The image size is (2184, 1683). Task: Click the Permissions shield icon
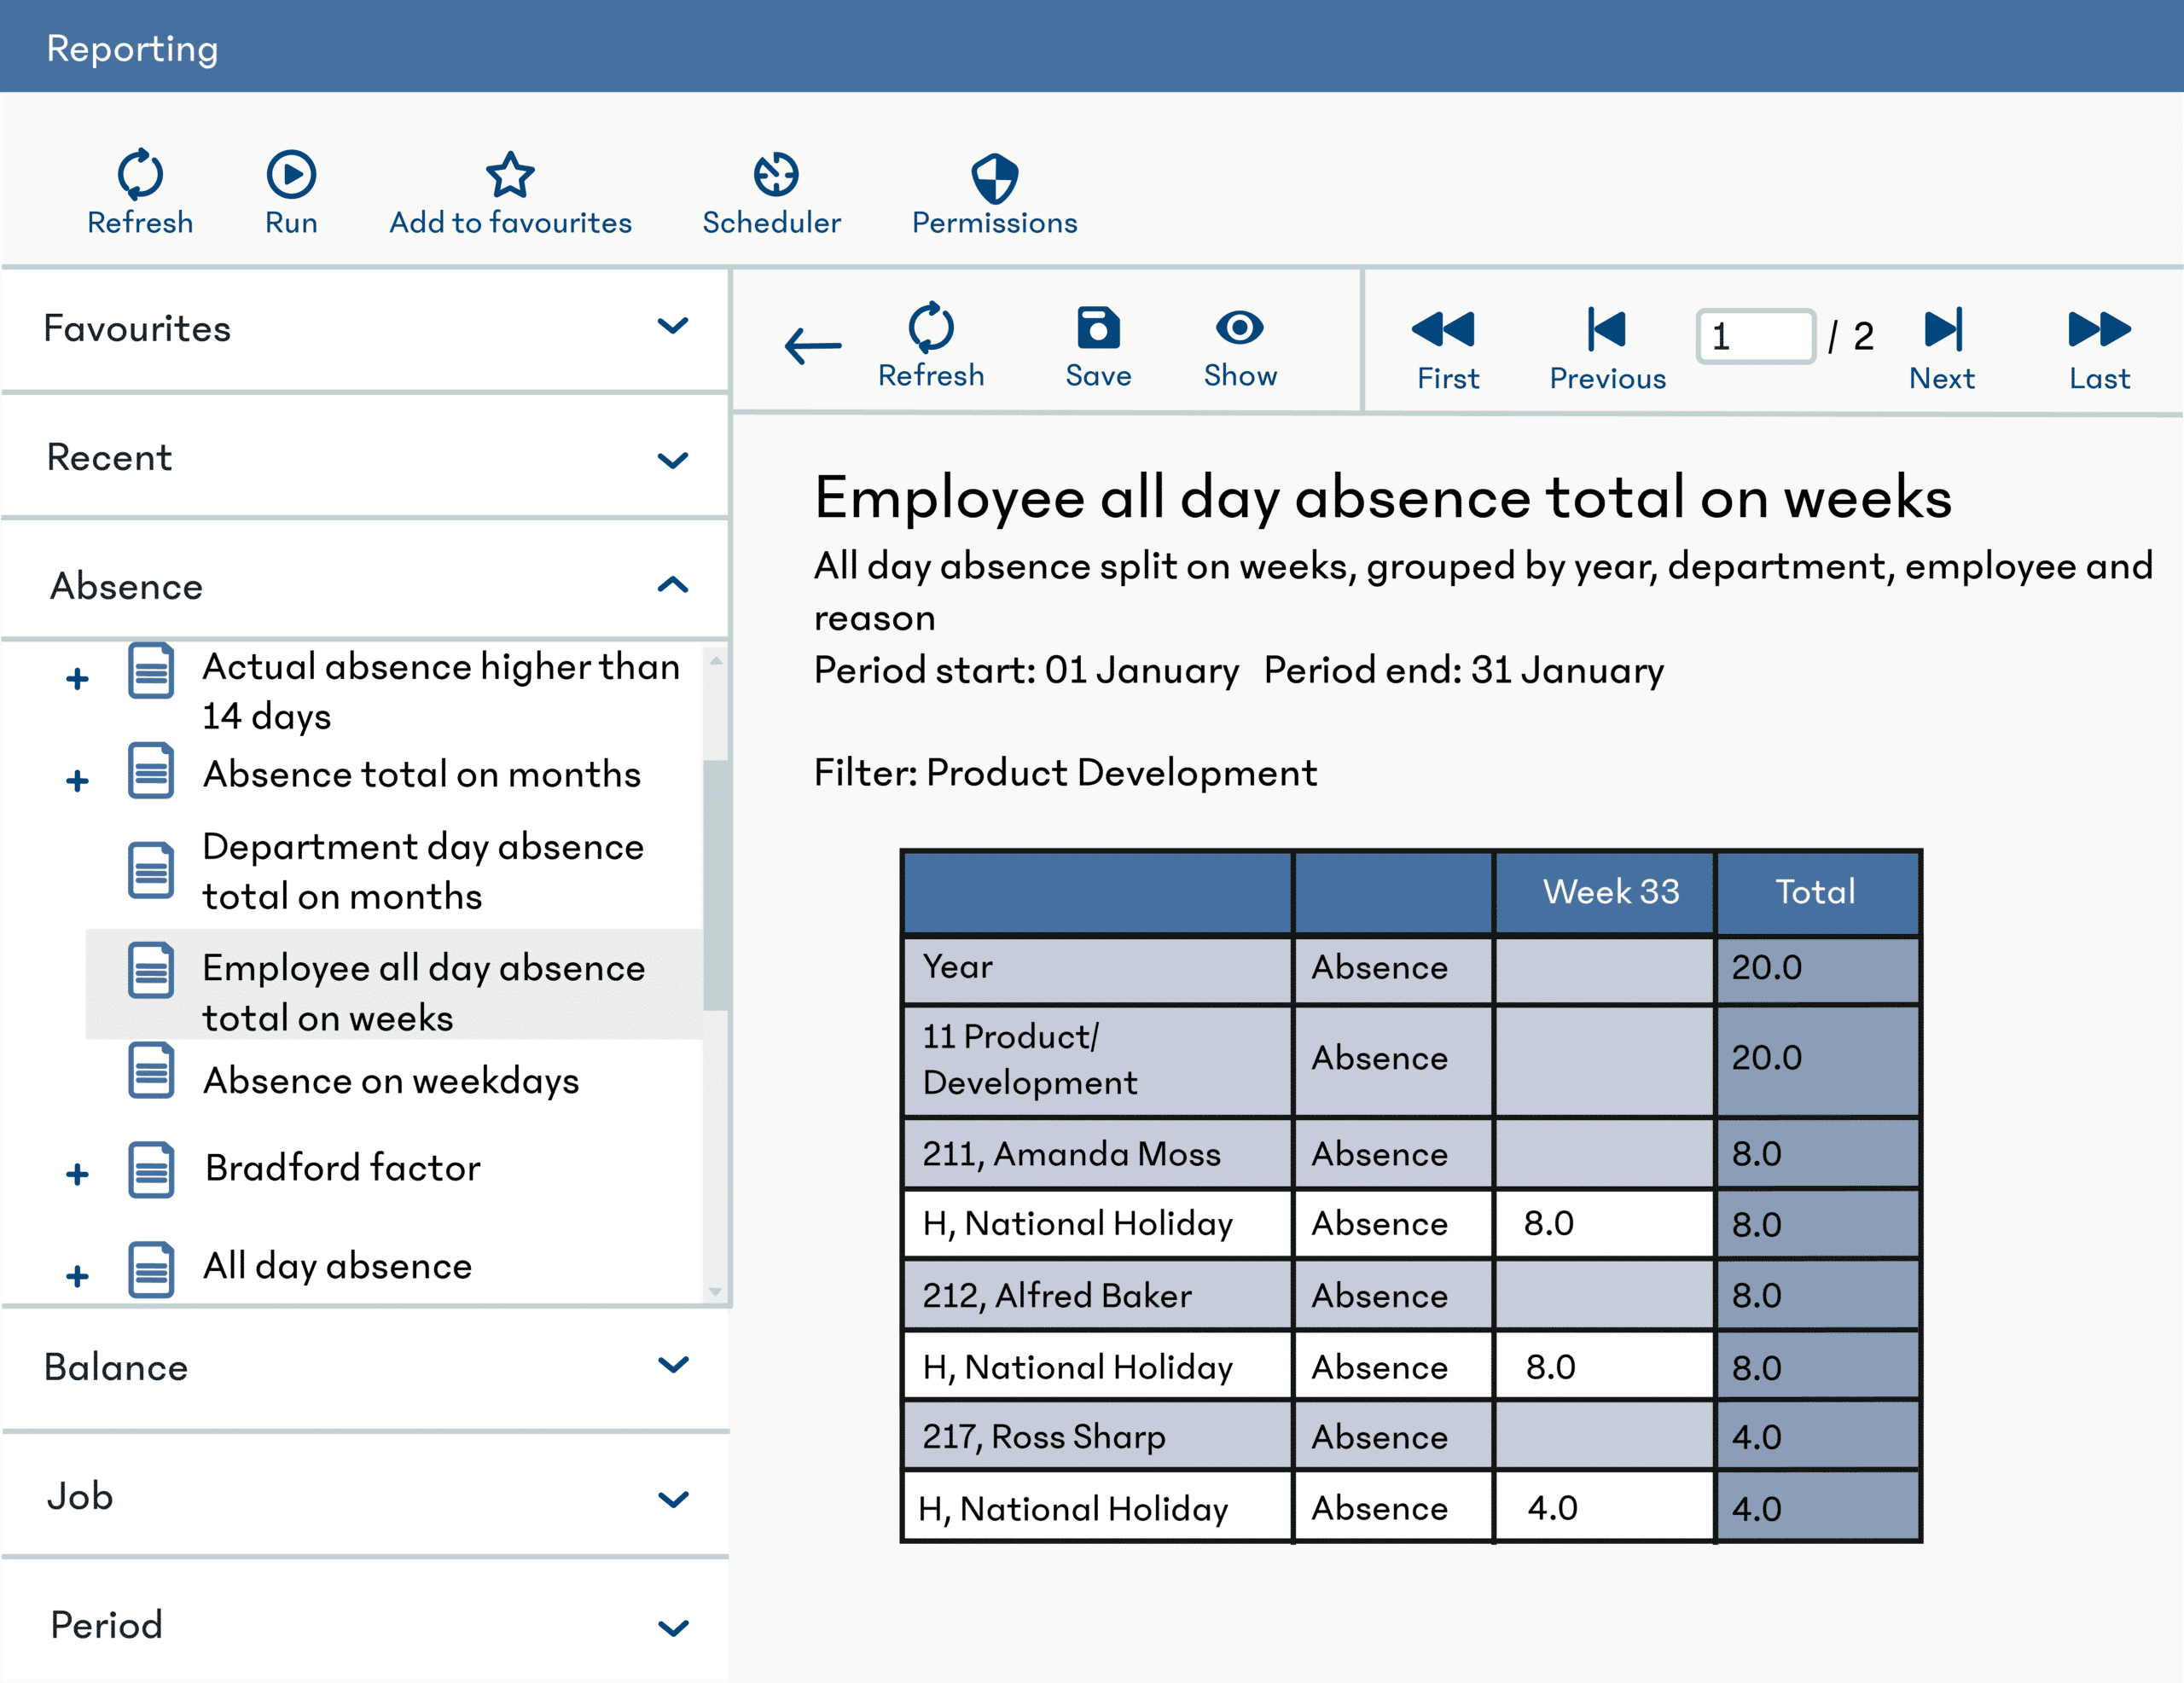[x=994, y=175]
